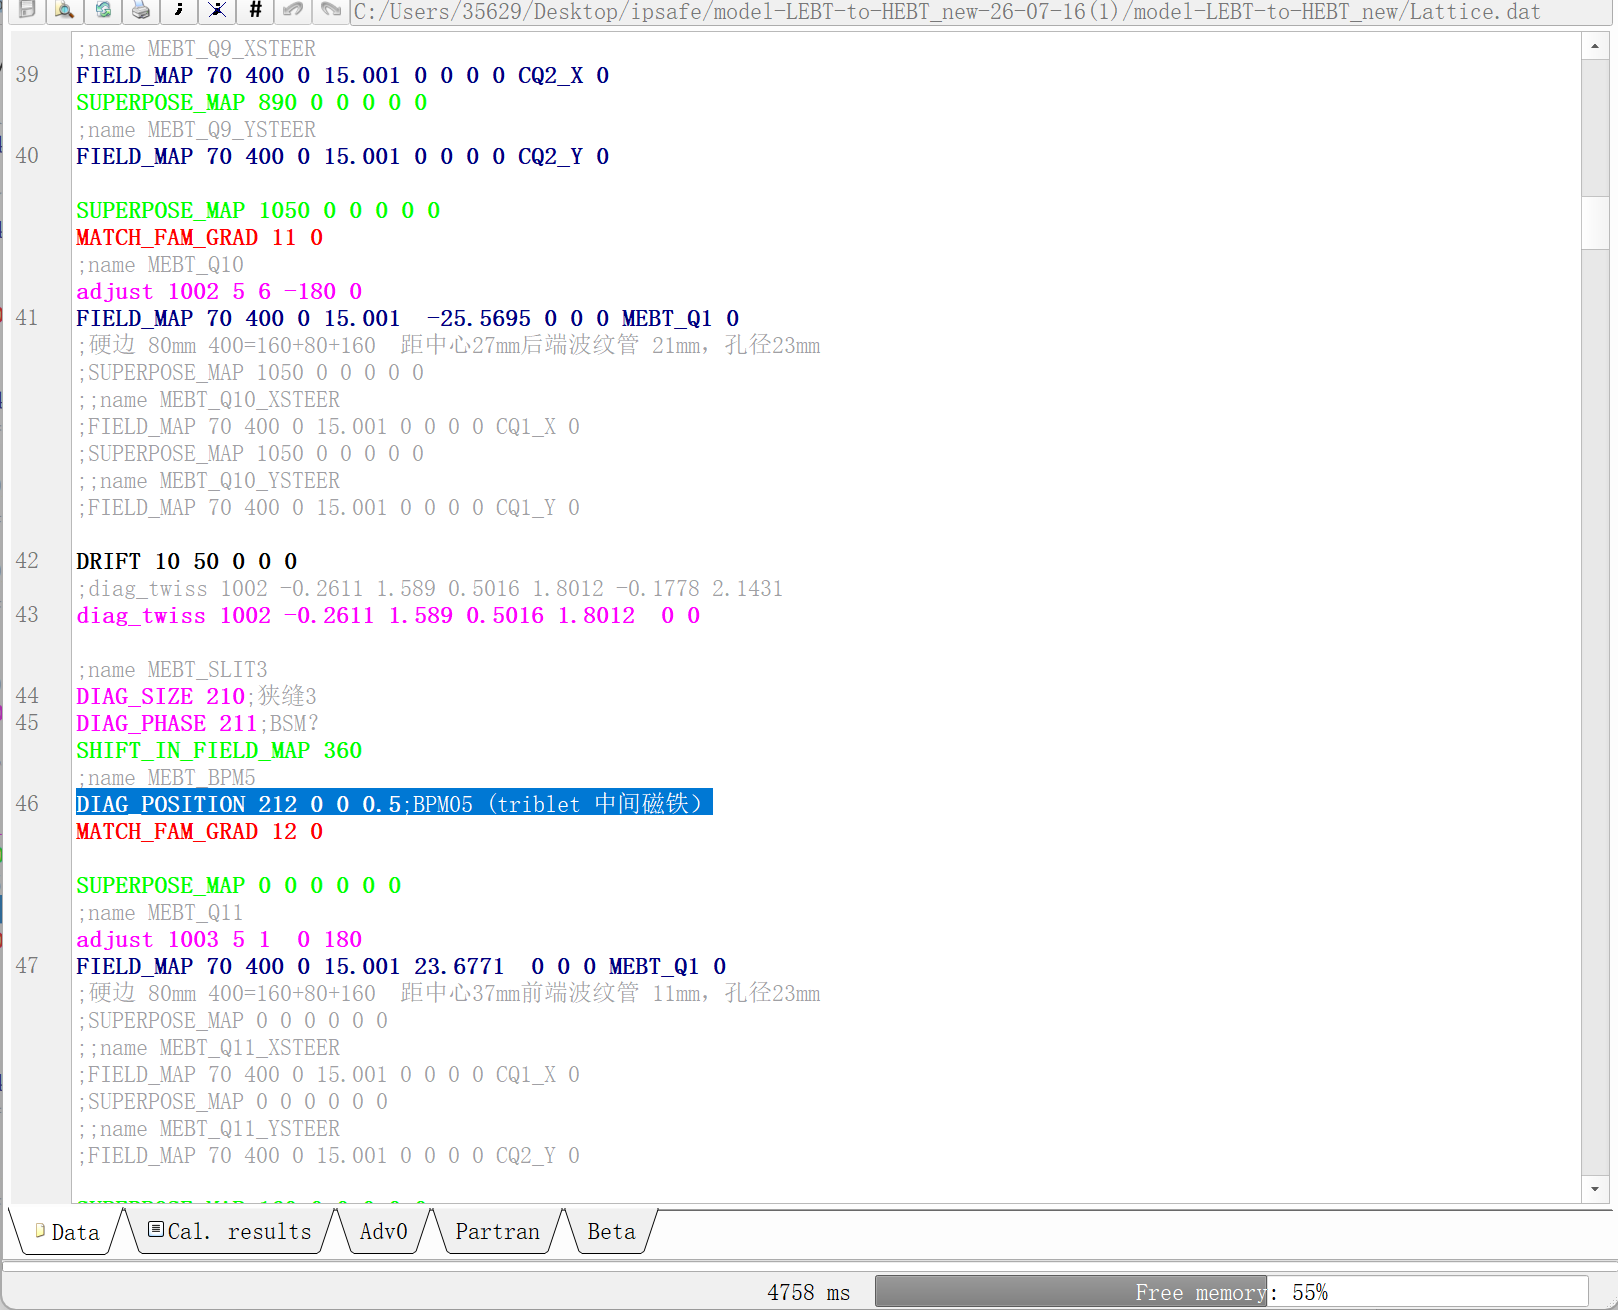Click the save file floppy icon
Screen dimensions: 1618x1310
[27, 10]
